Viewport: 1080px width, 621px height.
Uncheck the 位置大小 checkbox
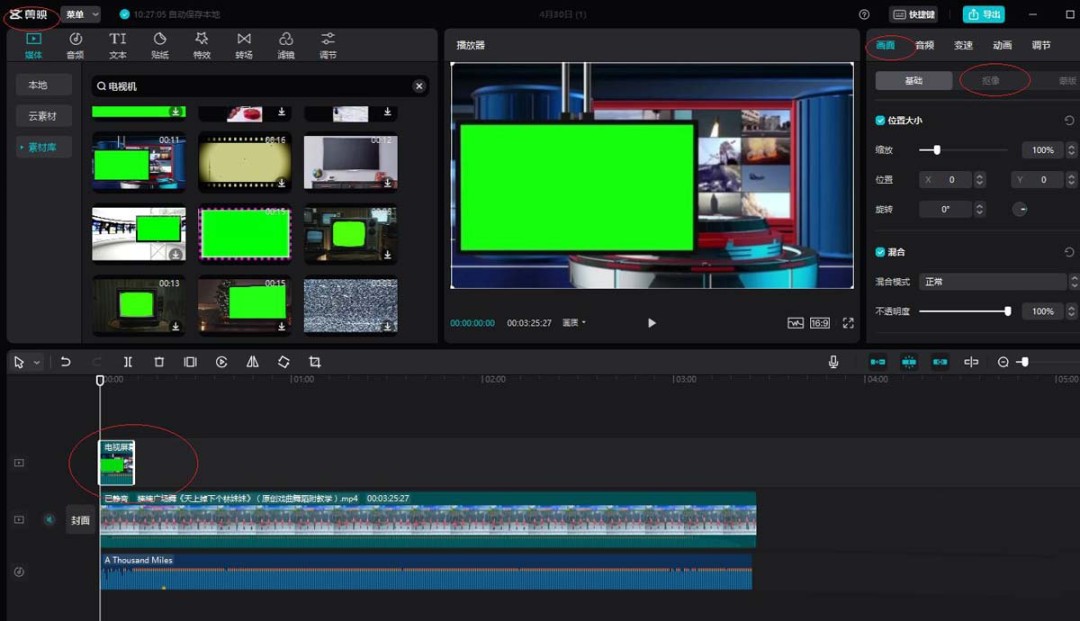(880, 121)
